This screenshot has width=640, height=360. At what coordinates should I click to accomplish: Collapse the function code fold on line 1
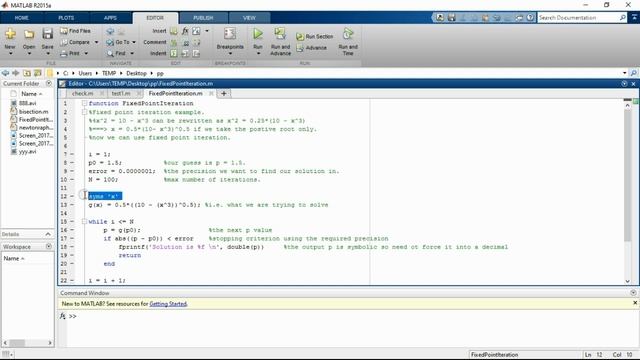84,103
